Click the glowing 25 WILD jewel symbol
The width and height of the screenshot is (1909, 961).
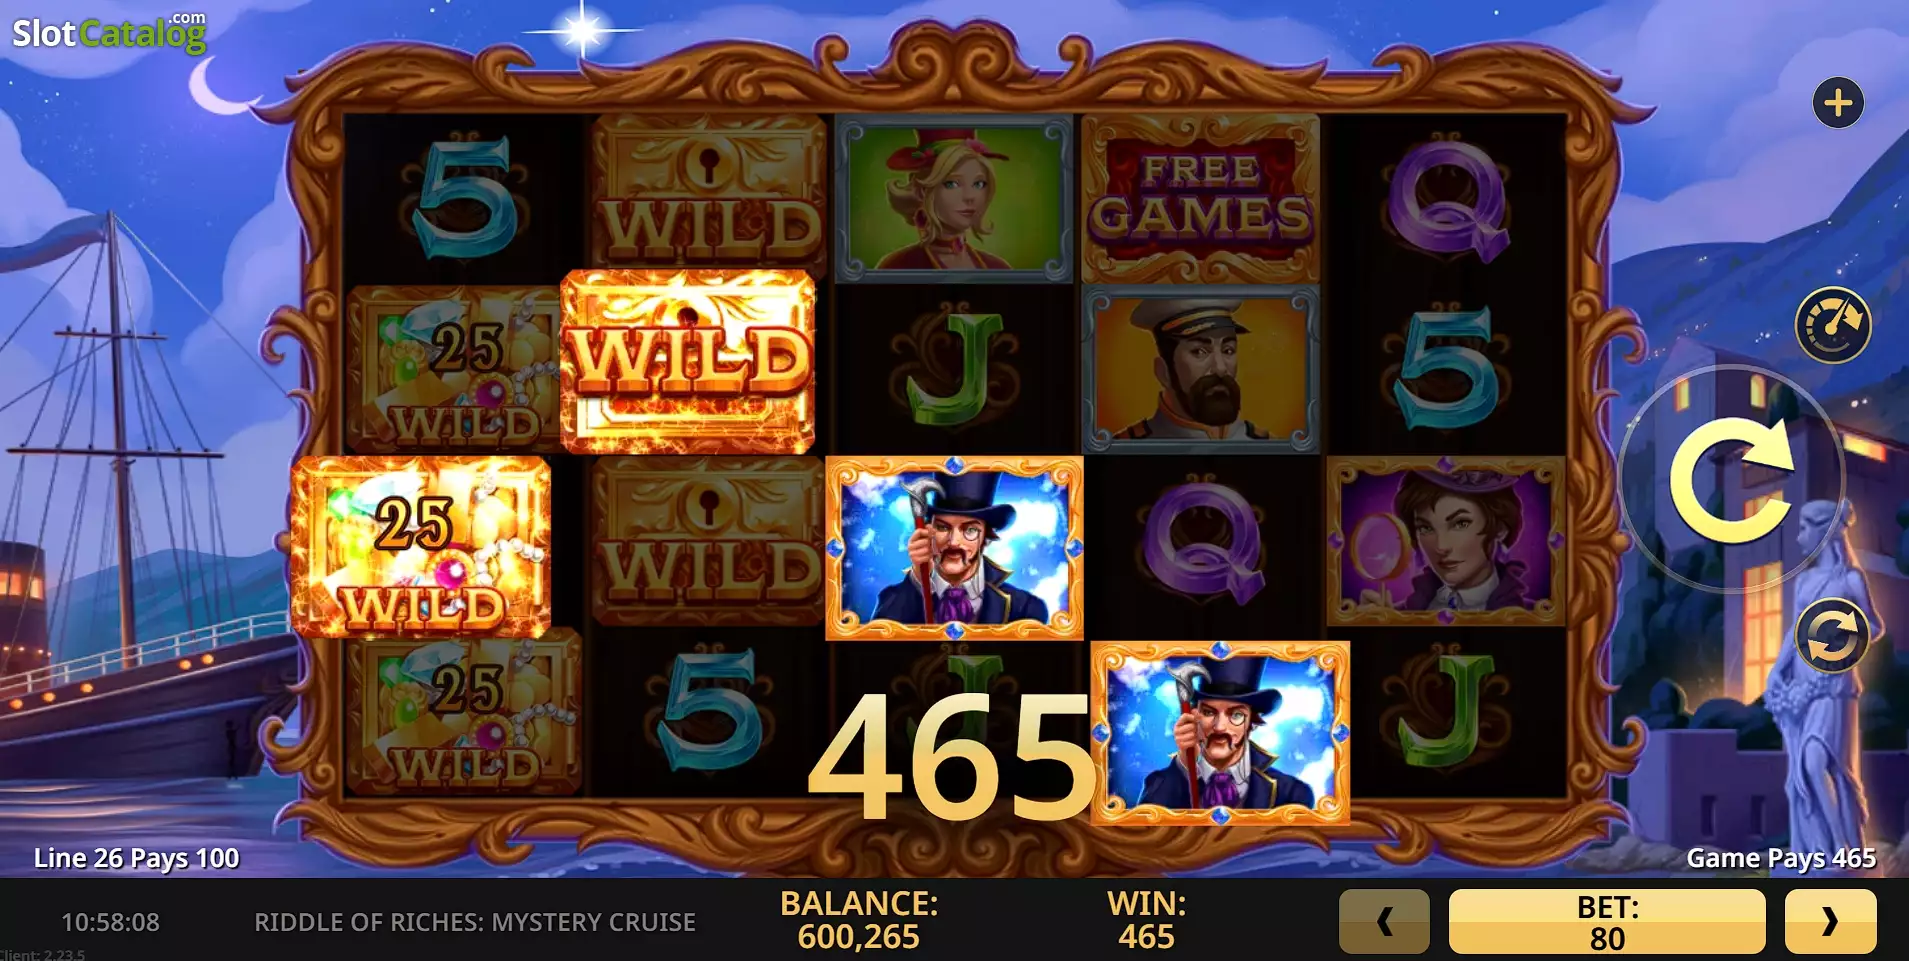point(421,547)
